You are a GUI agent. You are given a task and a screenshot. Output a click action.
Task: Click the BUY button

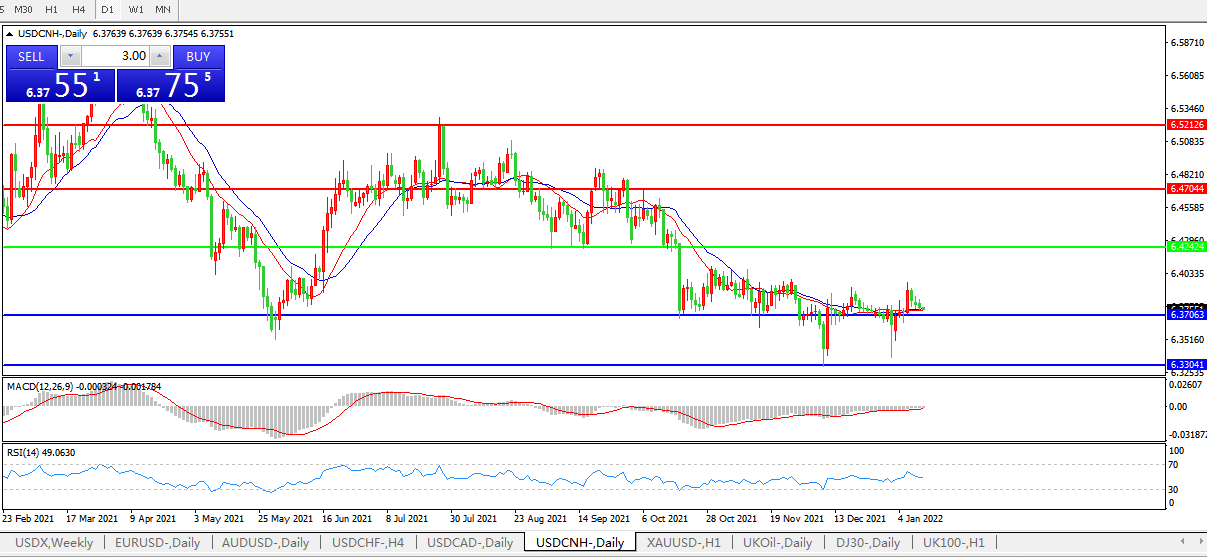(198, 57)
